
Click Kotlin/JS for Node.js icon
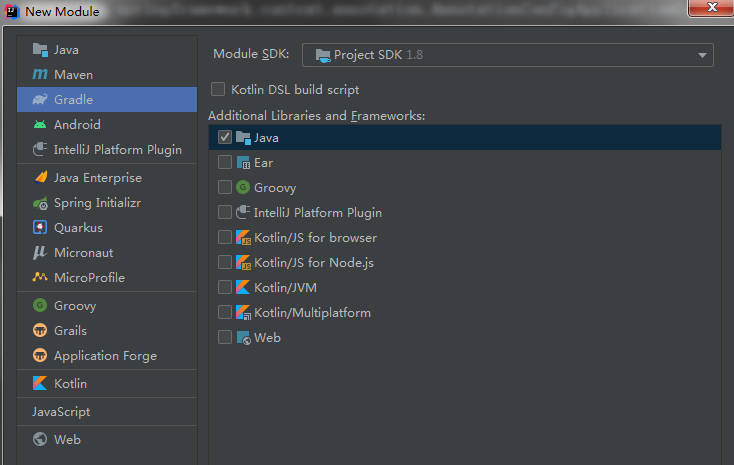pos(243,262)
